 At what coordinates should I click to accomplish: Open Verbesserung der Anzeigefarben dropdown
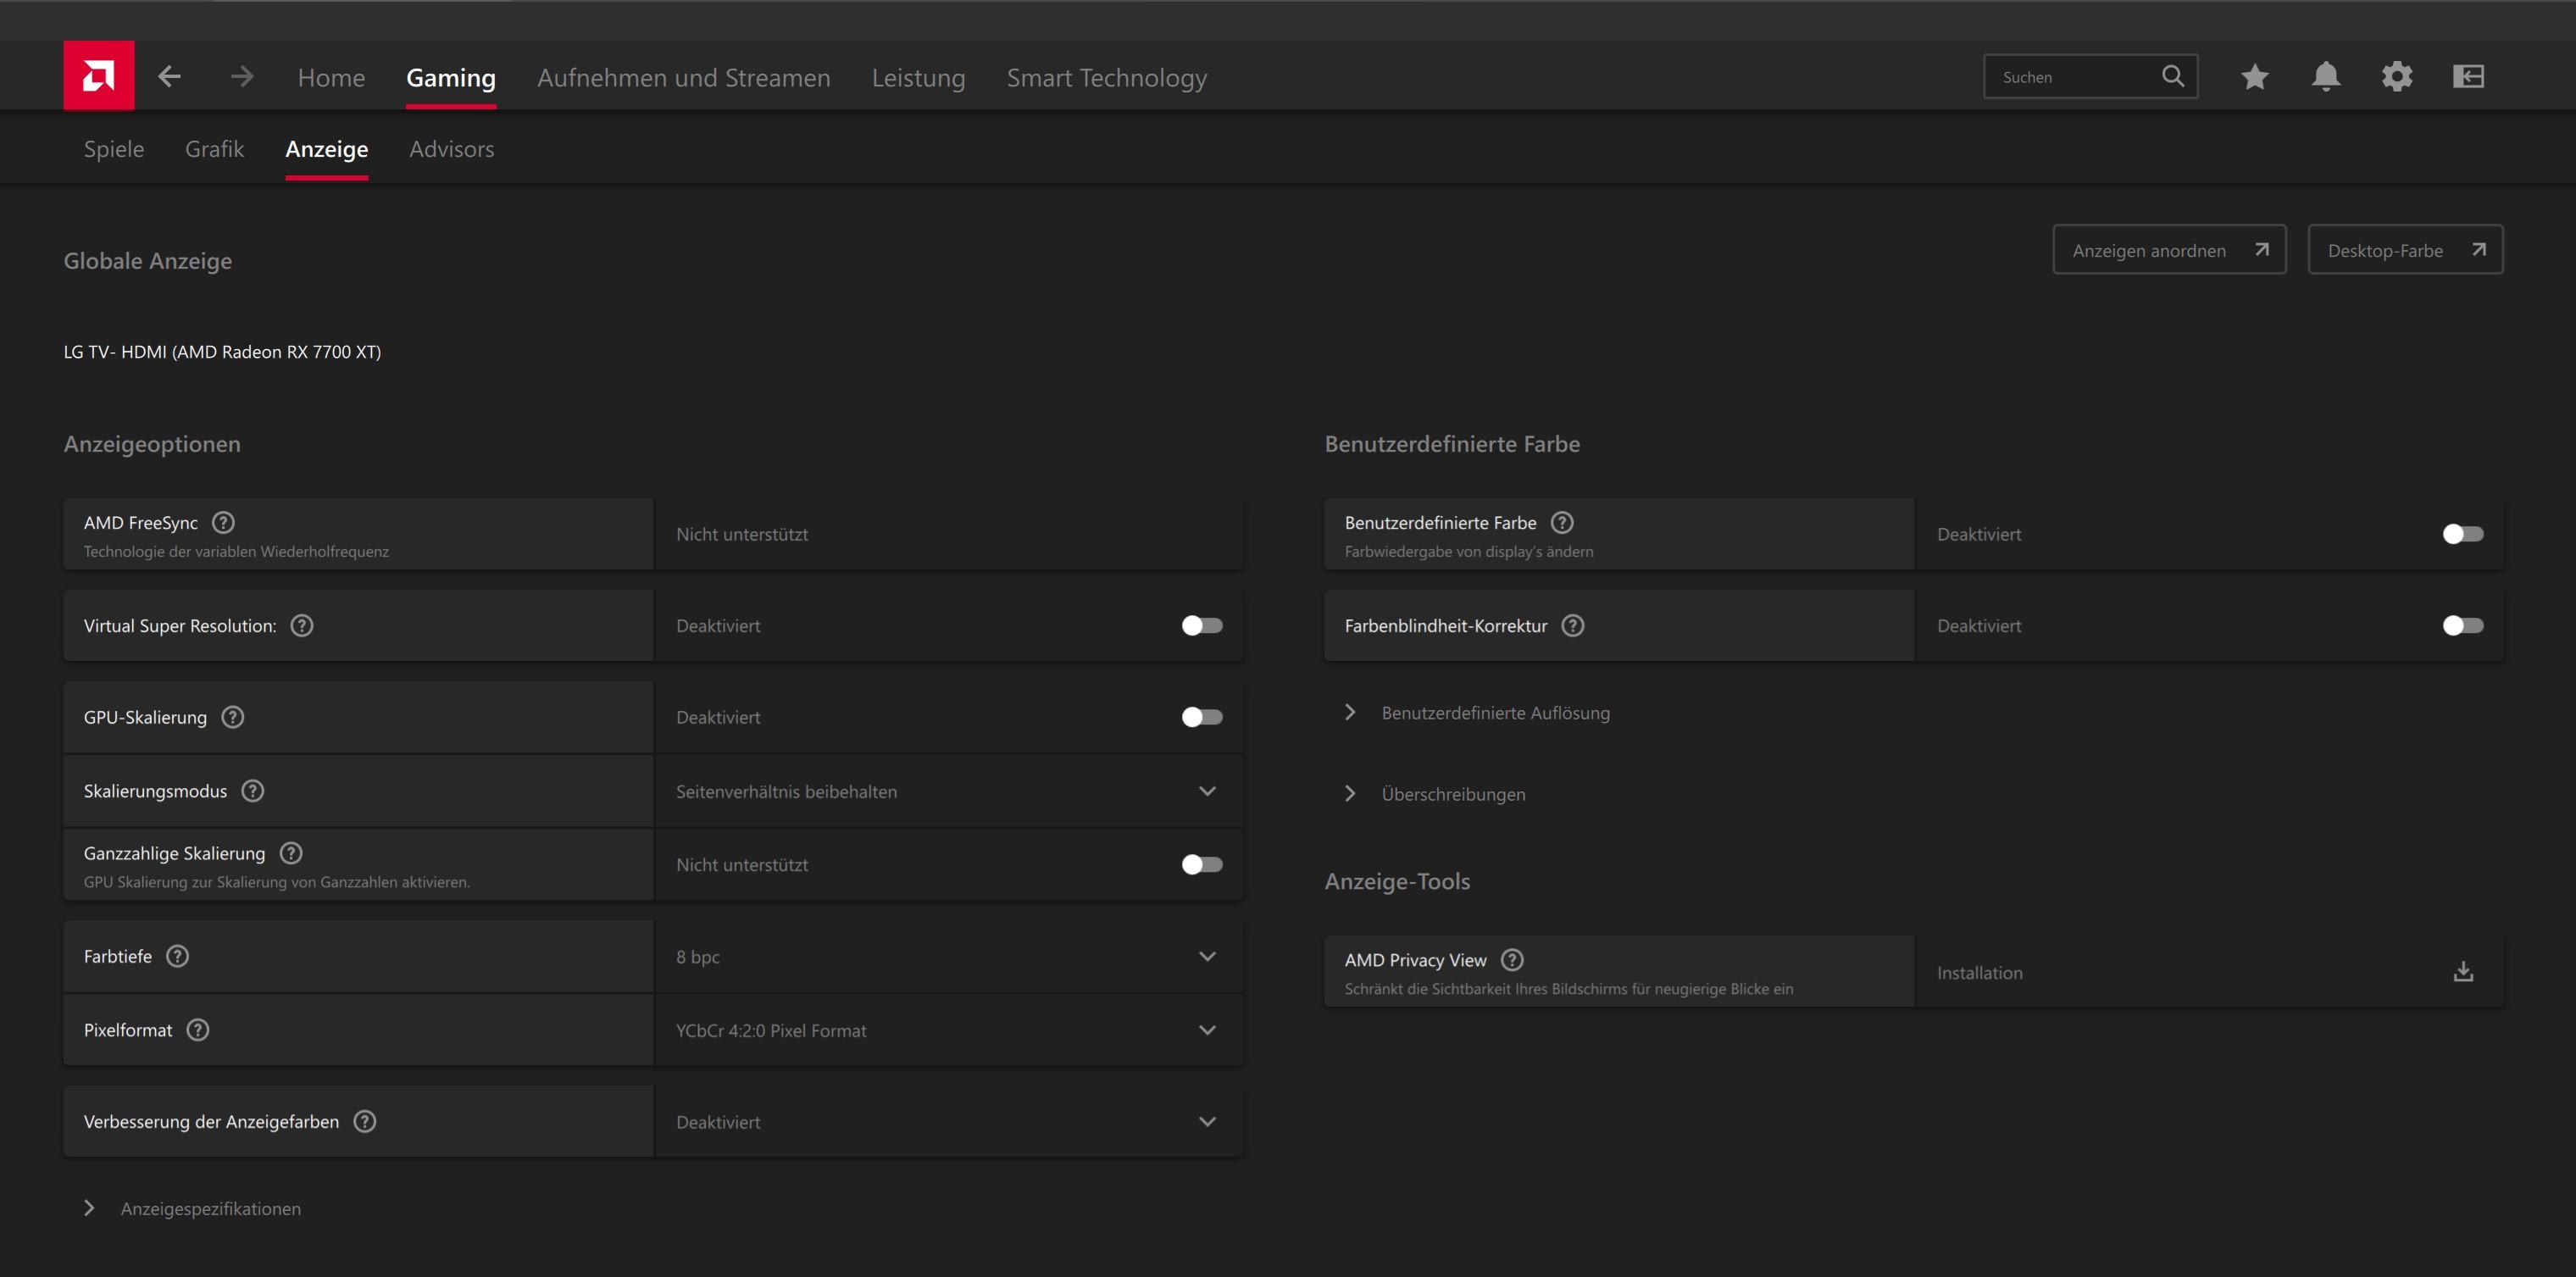pyautogui.click(x=948, y=1121)
